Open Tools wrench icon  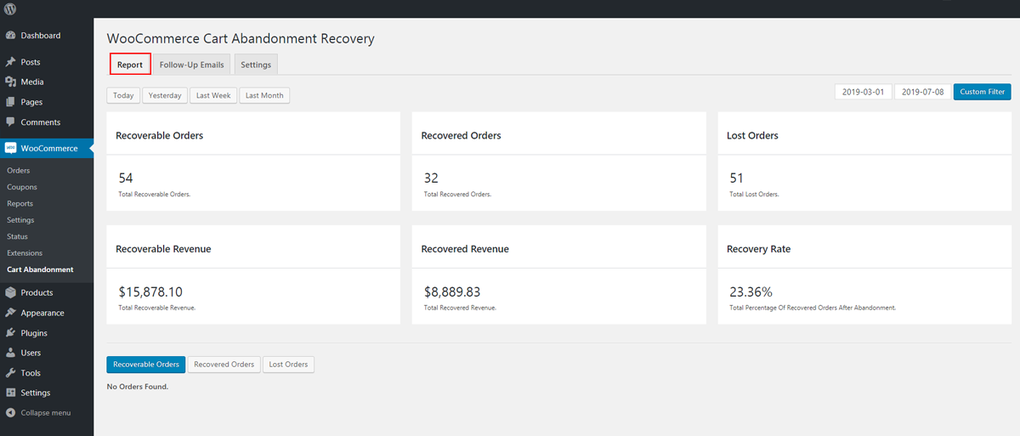tap(10, 373)
